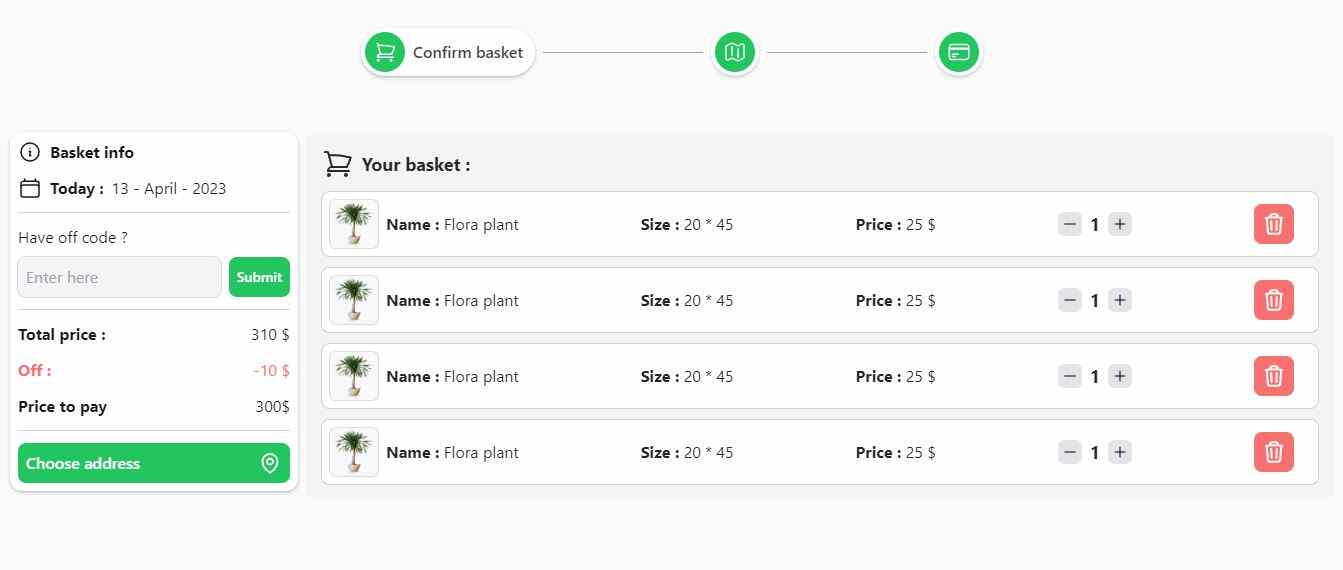1343x570 pixels.
Task: Click the Confirm basket cart step icon
Action: 385,52
